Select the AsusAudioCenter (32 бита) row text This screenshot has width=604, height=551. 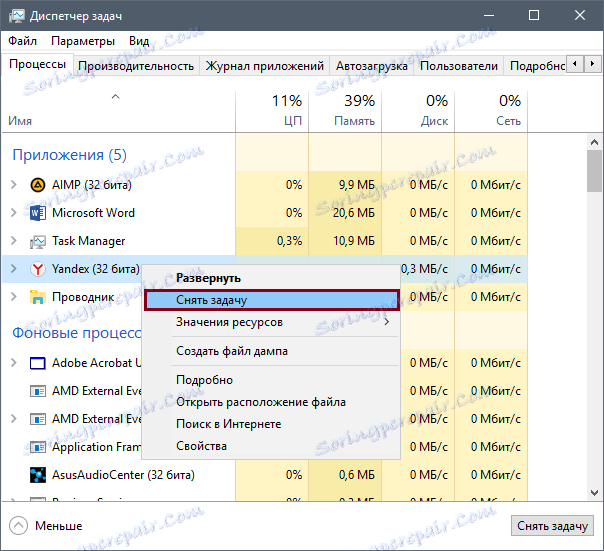(123, 475)
